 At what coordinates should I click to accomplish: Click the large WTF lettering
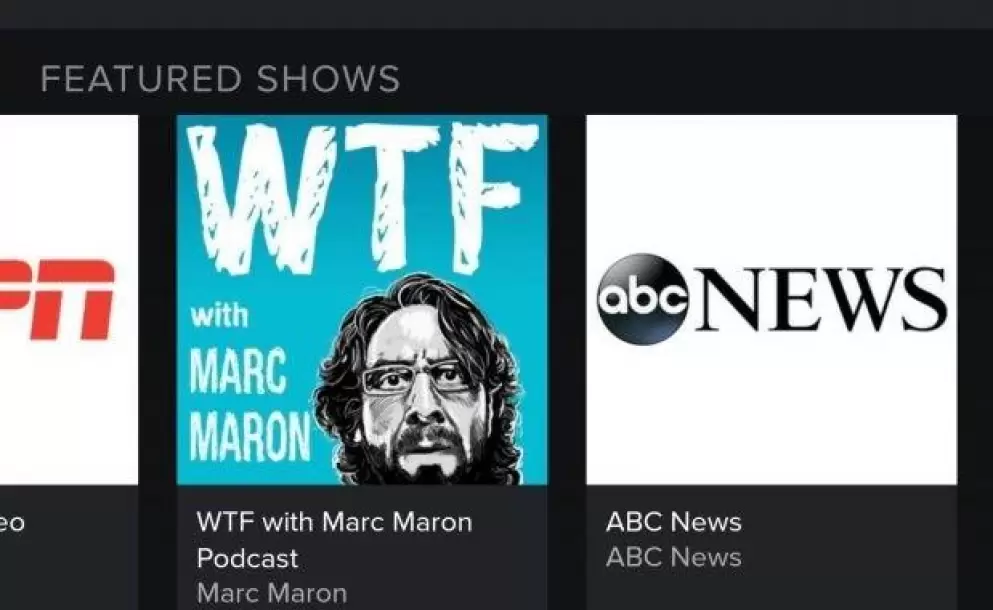362,198
